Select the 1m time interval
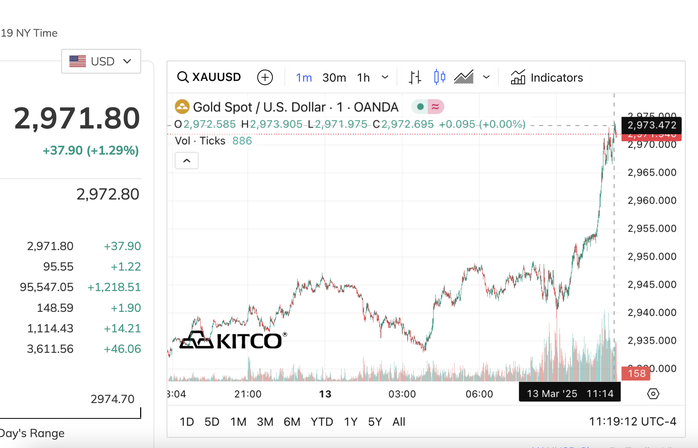 [x=304, y=77]
